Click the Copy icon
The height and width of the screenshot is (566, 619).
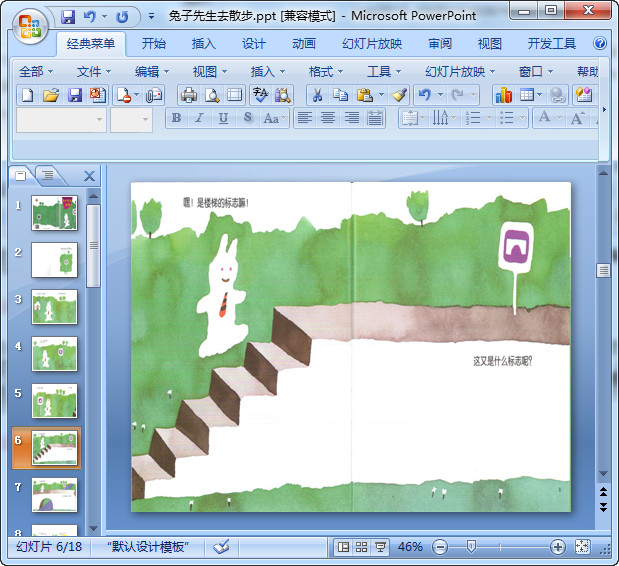point(340,95)
